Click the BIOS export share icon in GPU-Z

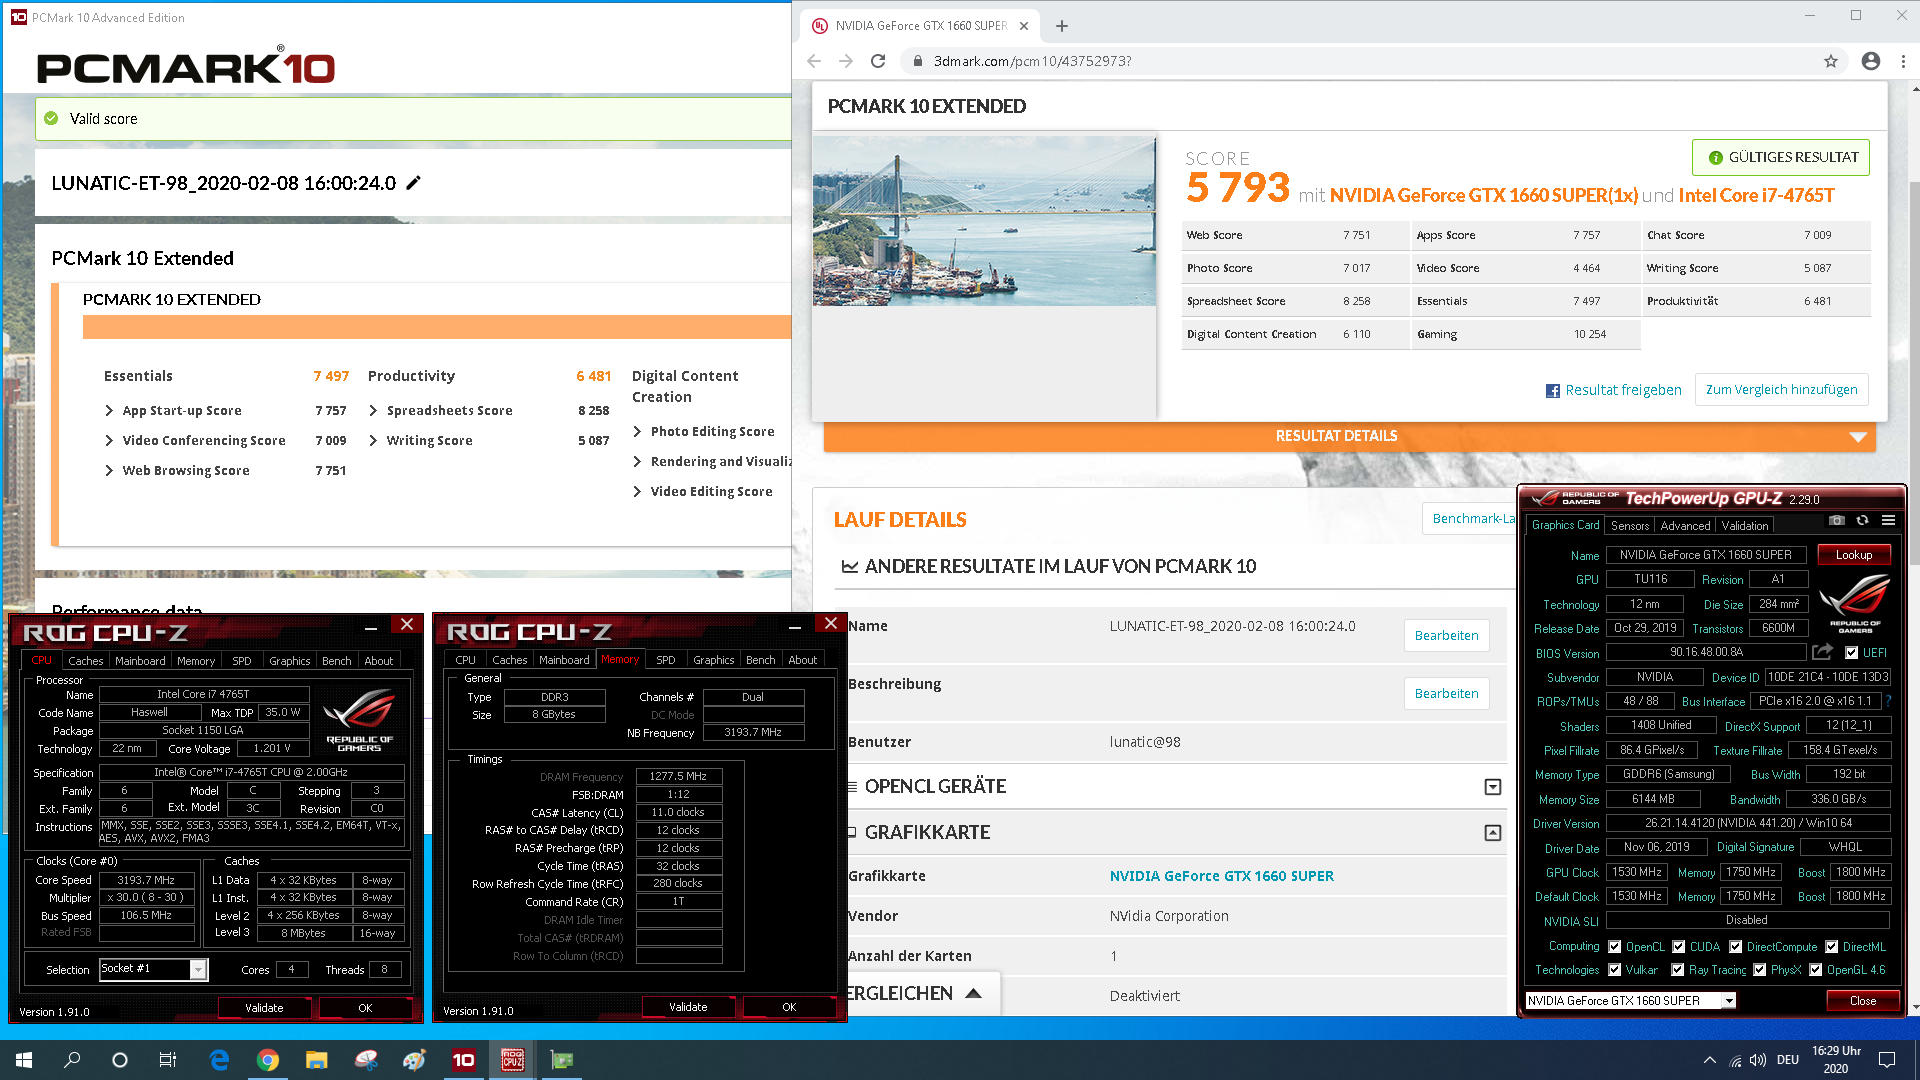click(1822, 653)
